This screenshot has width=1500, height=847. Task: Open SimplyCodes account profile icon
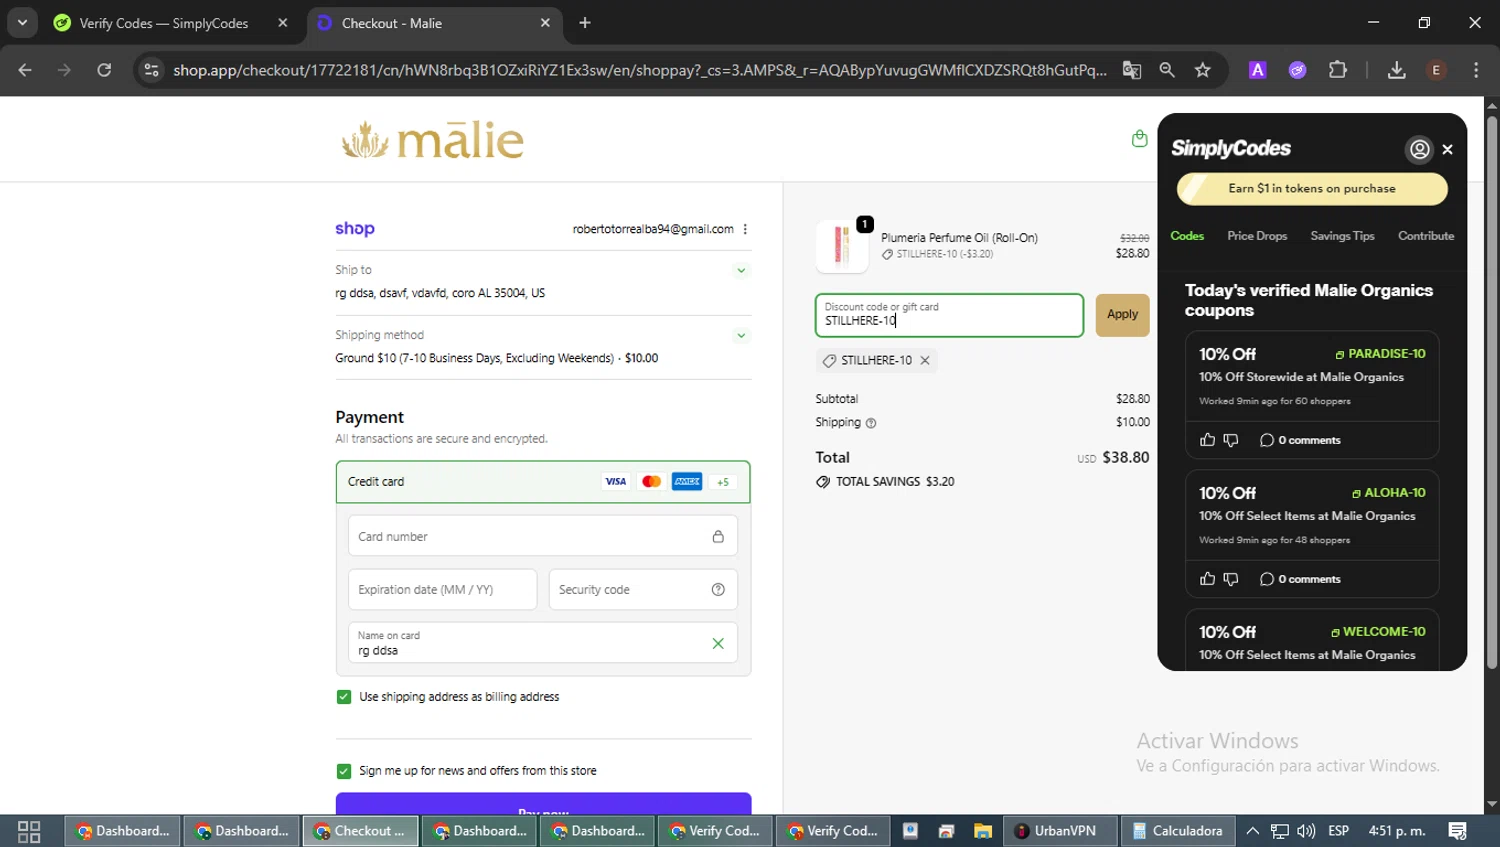click(x=1419, y=149)
